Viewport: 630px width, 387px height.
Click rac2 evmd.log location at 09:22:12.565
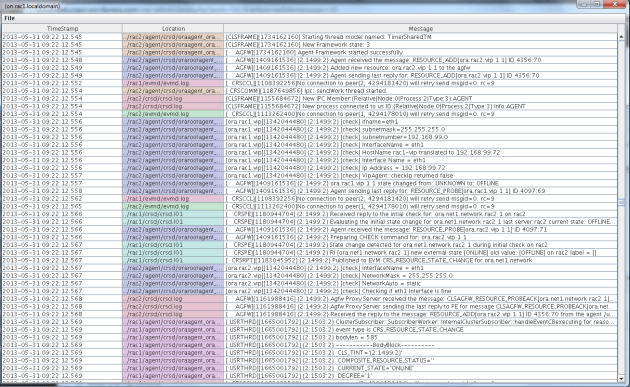(x=173, y=207)
